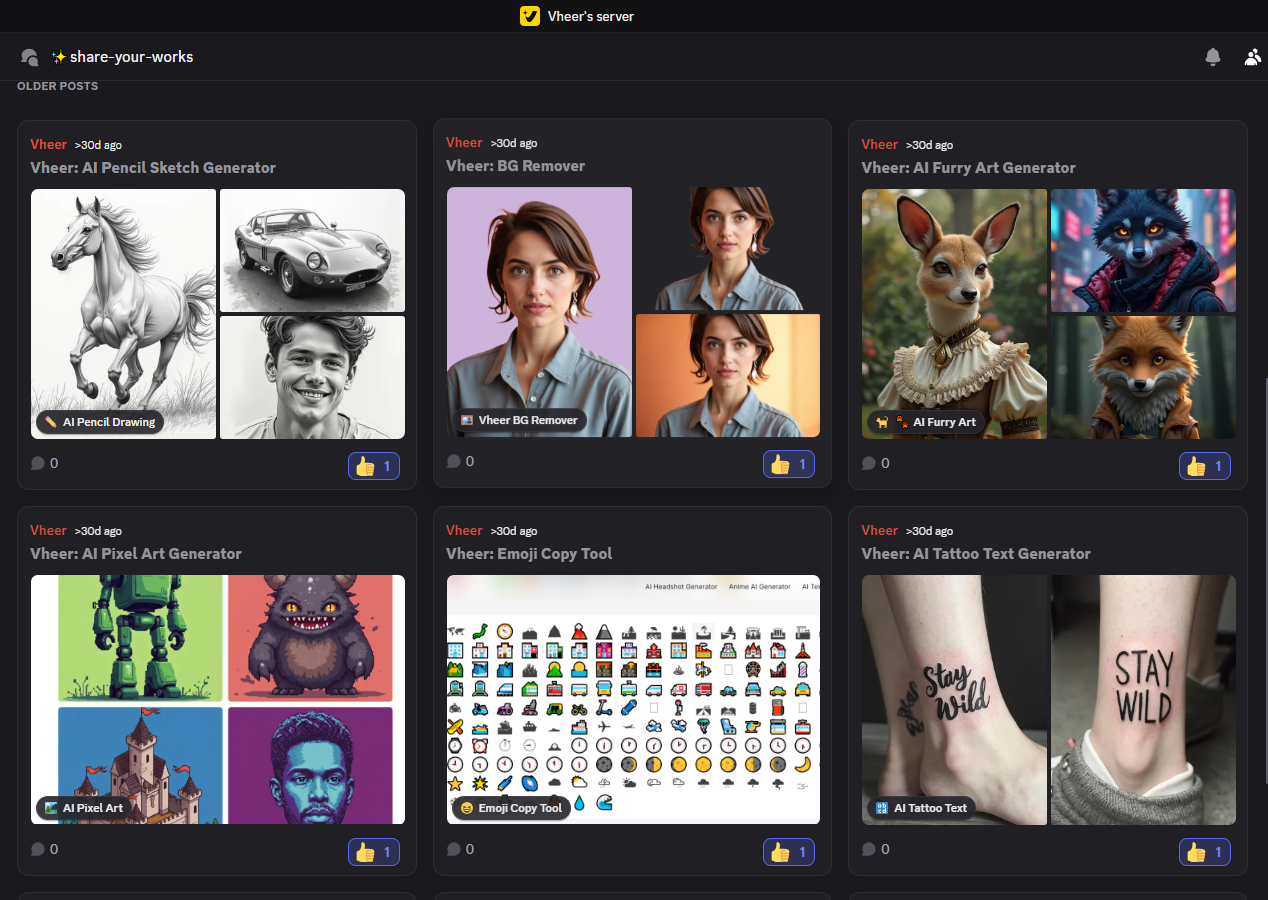Select the AI Furry Art tag

tap(925, 422)
